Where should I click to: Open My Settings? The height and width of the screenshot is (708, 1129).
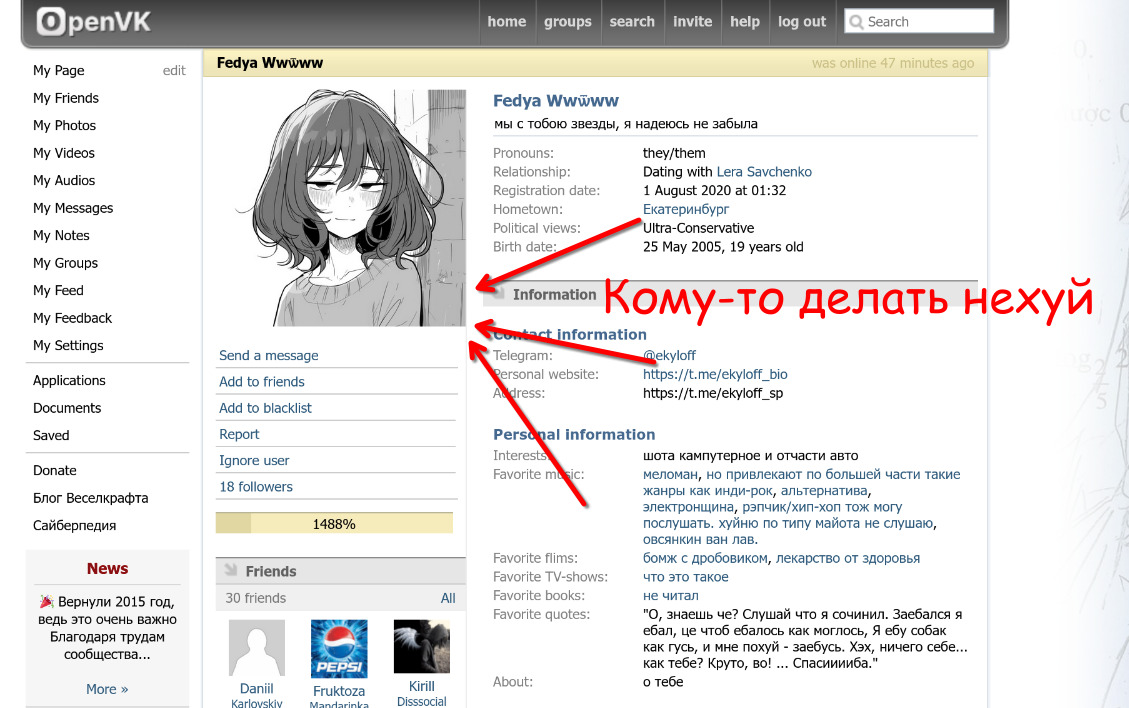68,345
